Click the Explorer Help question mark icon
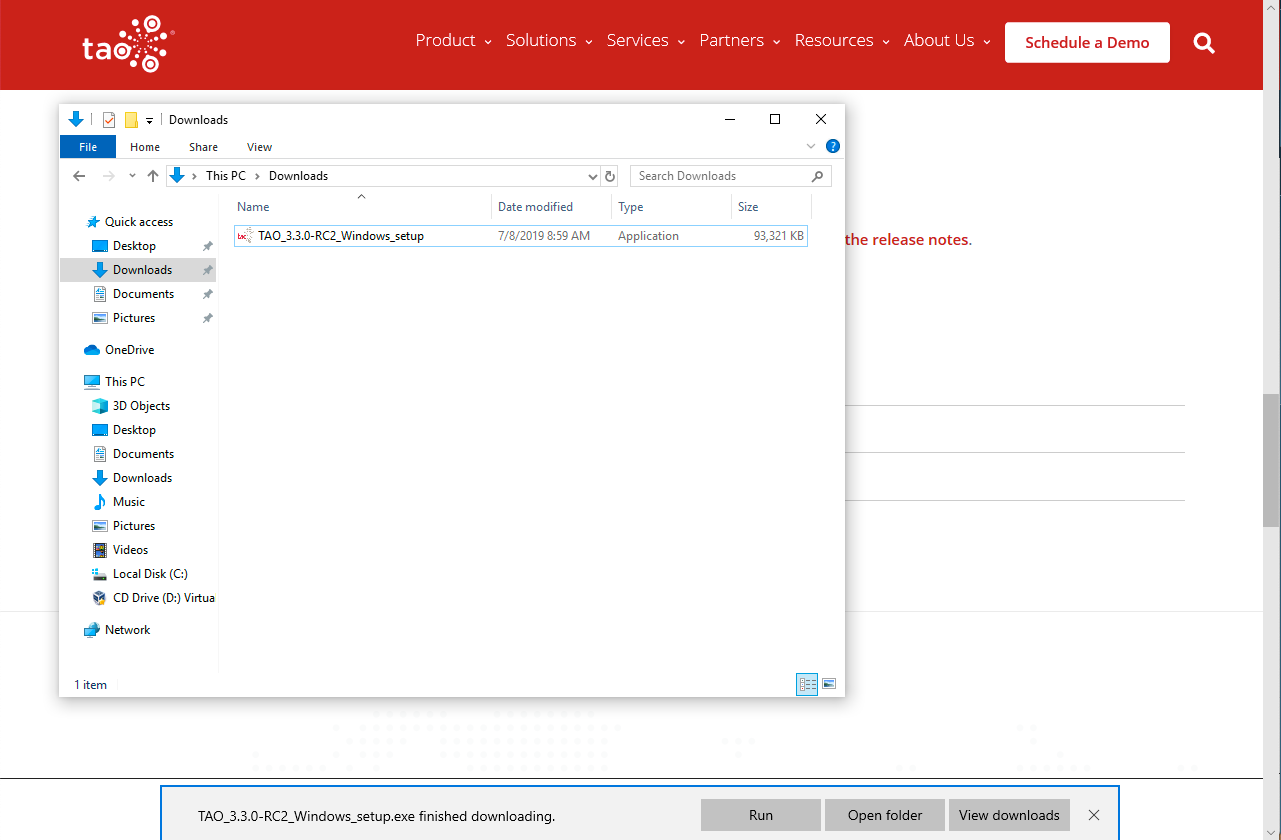Image resolution: width=1281 pixels, height=840 pixels. click(833, 146)
